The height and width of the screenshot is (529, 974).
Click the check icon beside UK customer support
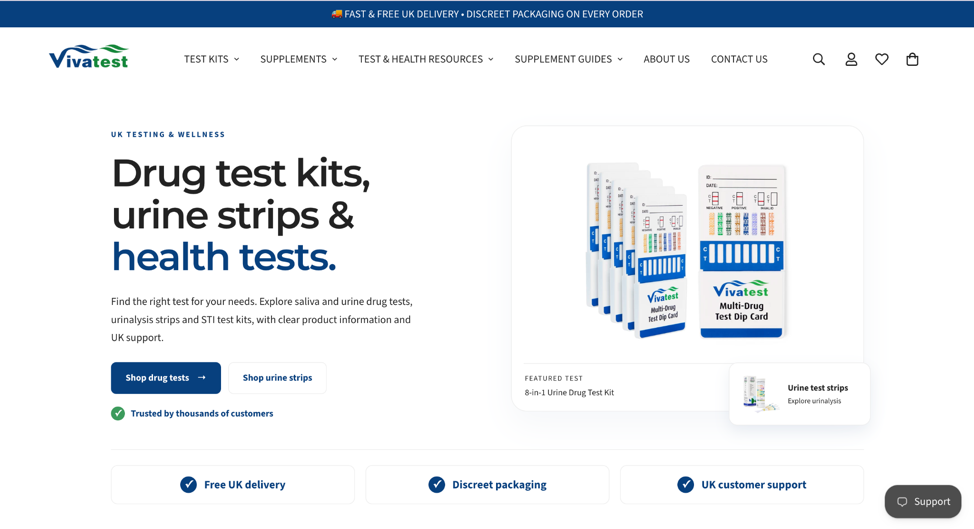686,484
